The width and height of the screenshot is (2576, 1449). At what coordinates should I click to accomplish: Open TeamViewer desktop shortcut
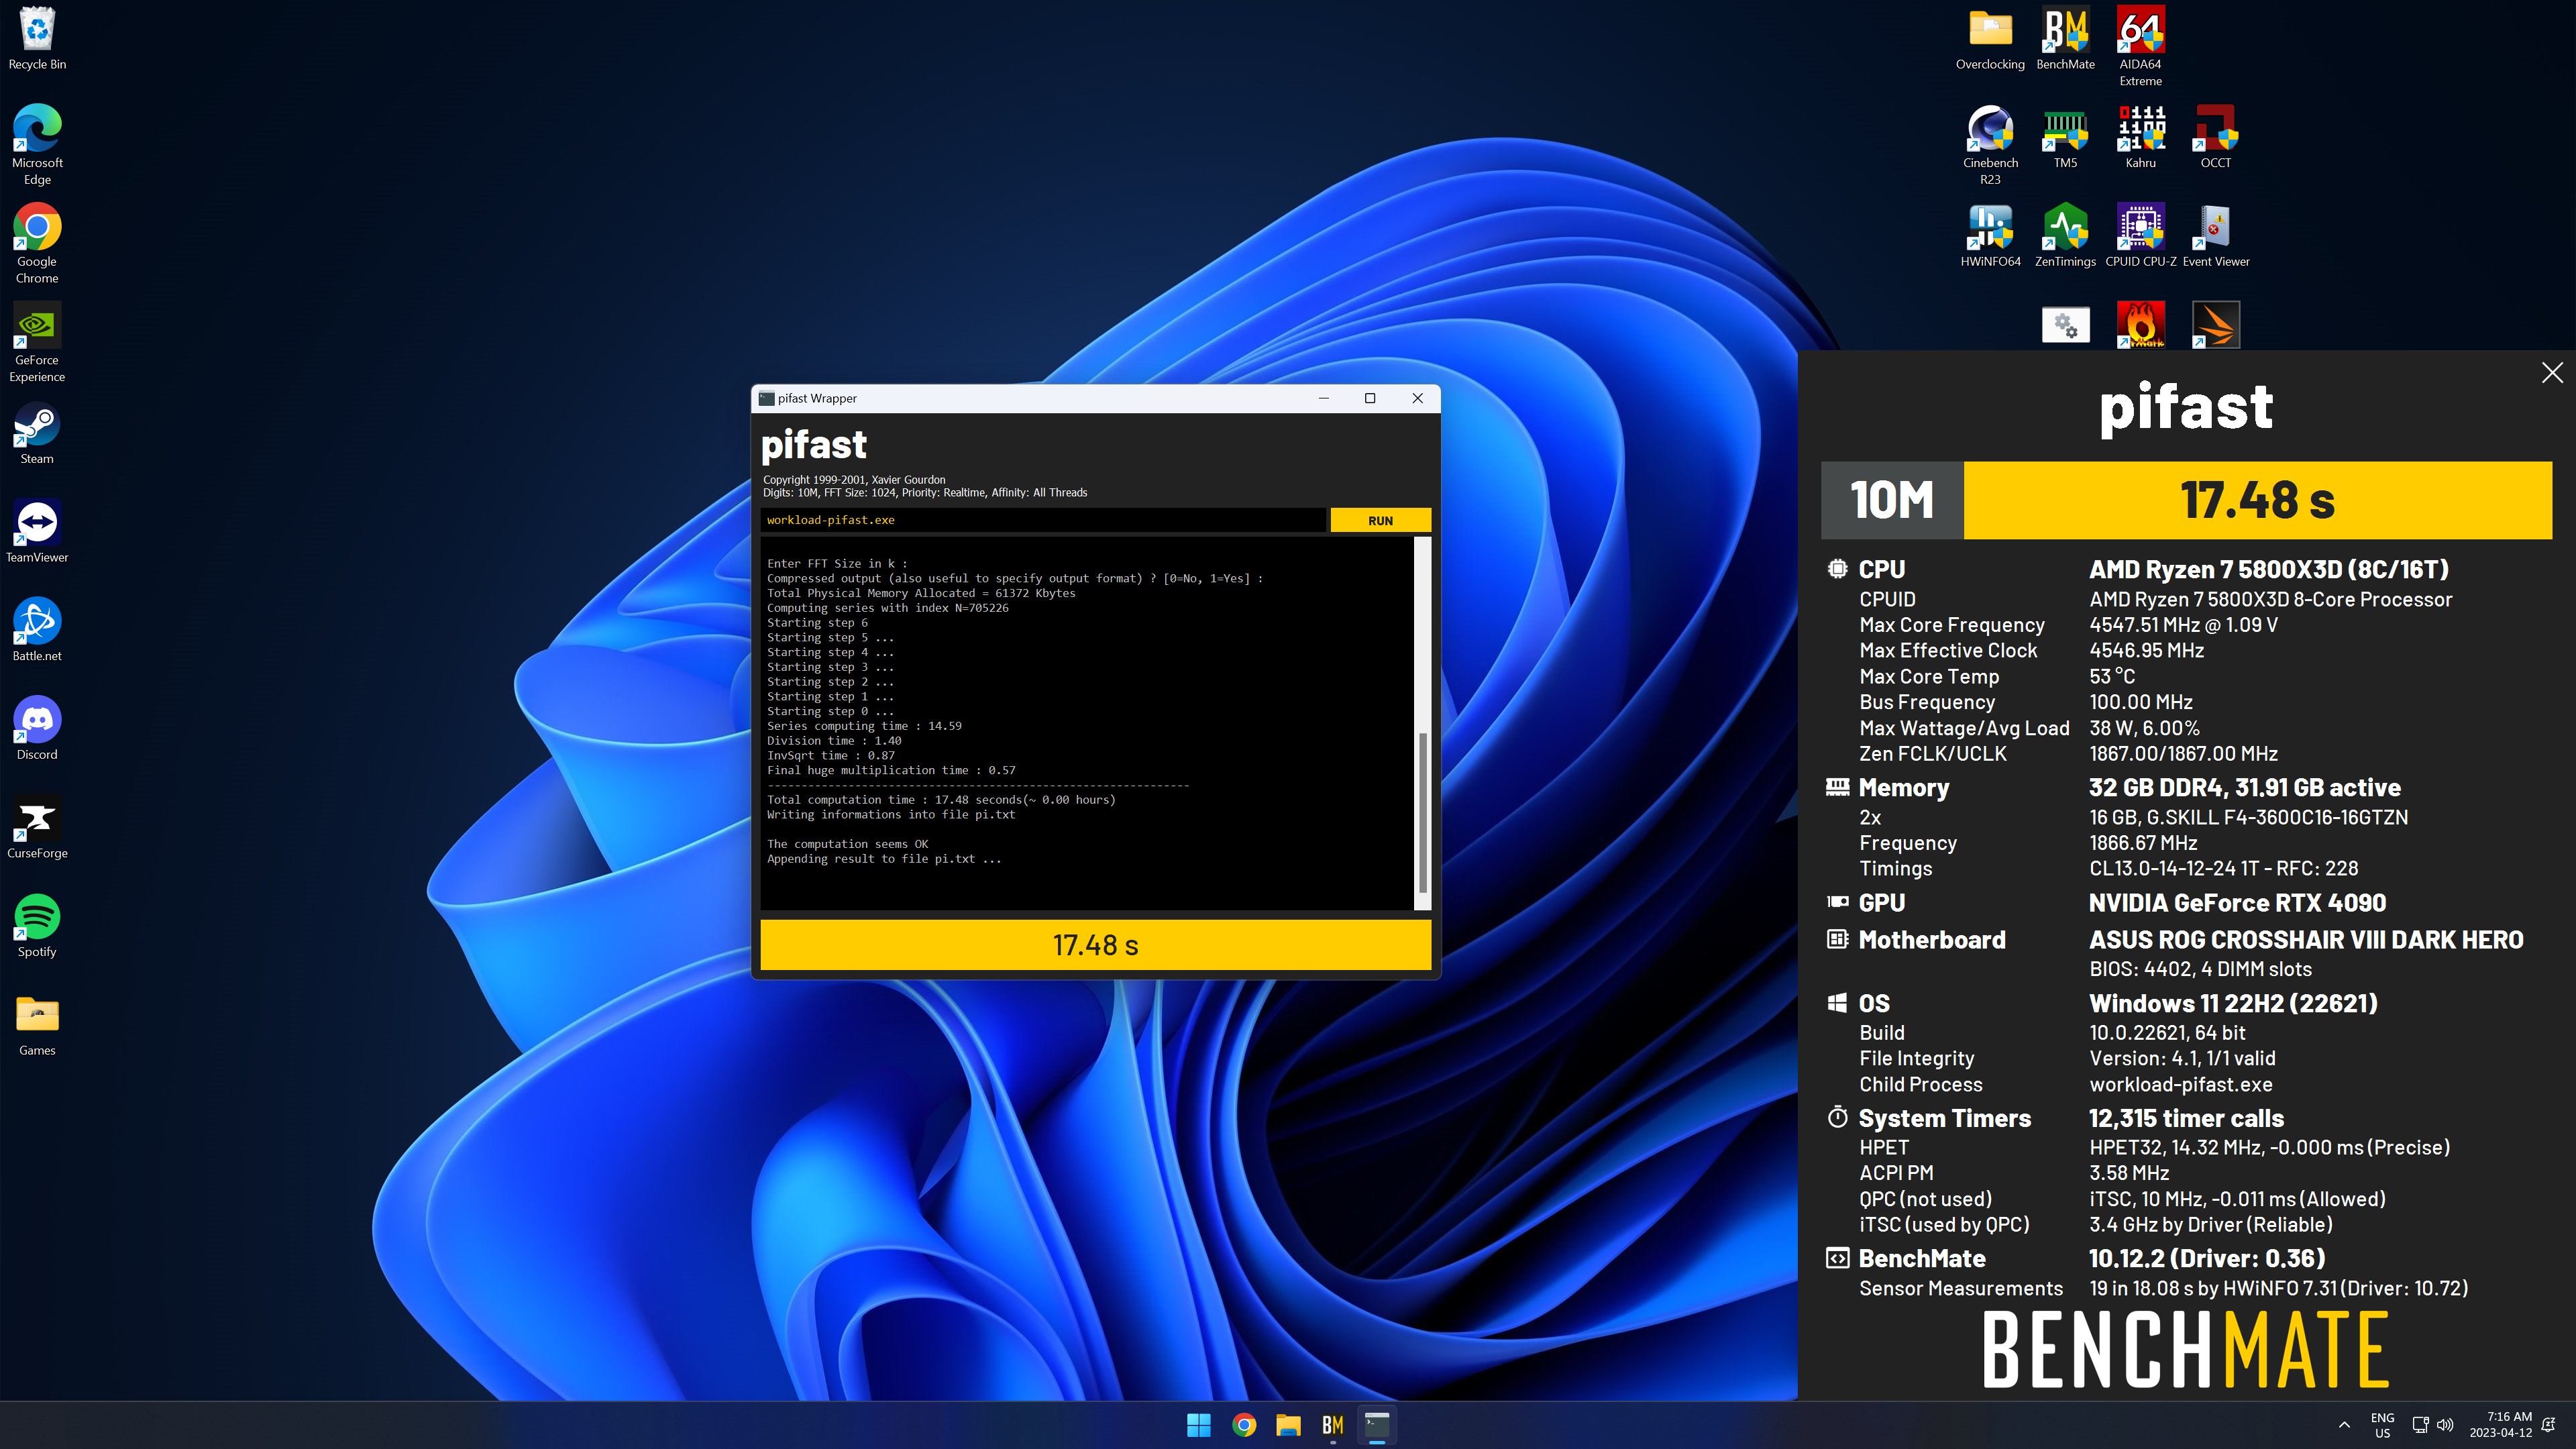pos(37,531)
